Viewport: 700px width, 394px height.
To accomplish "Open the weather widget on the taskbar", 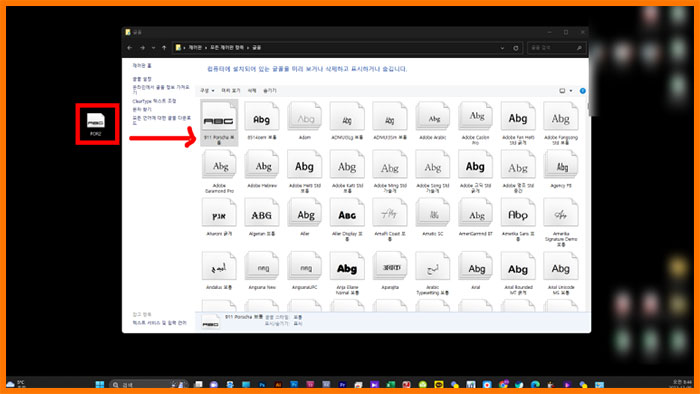I will click(16, 384).
